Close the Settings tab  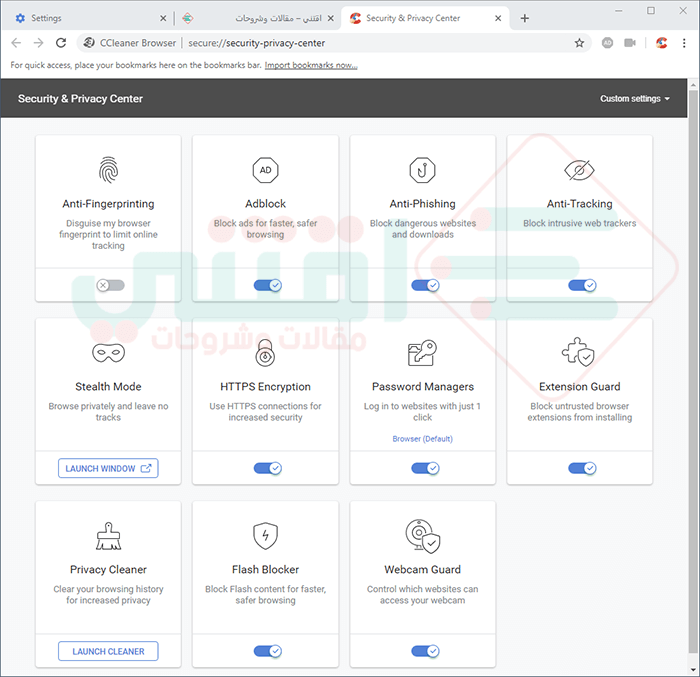click(x=163, y=18)
